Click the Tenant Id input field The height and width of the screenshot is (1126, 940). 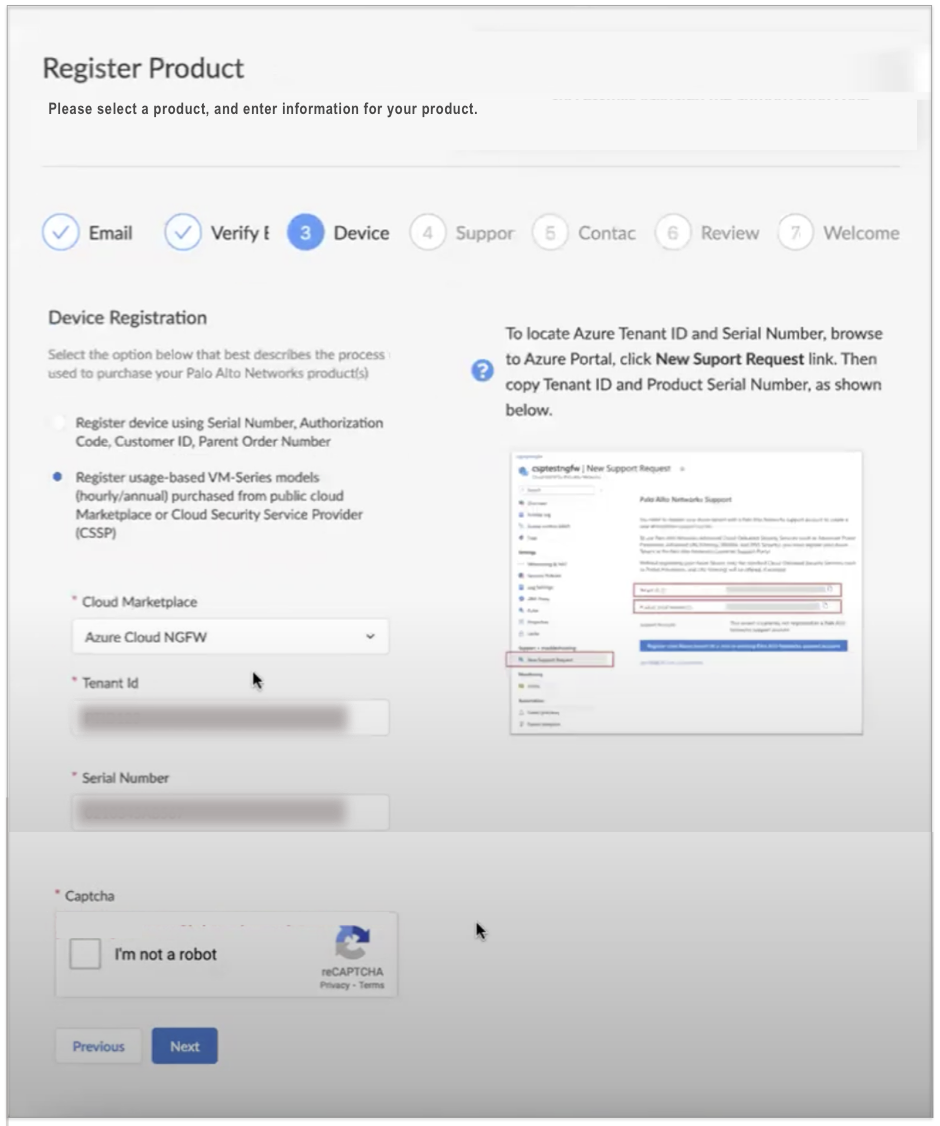230,716
